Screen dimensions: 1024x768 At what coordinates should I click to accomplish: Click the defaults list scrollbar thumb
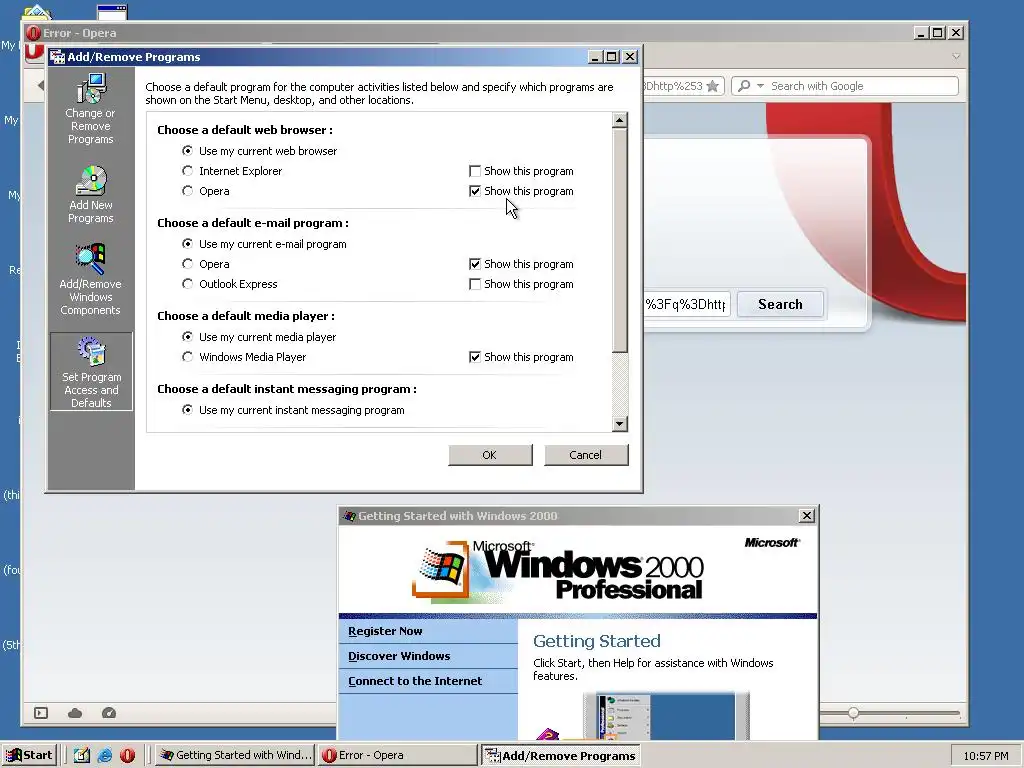point(620,240)
